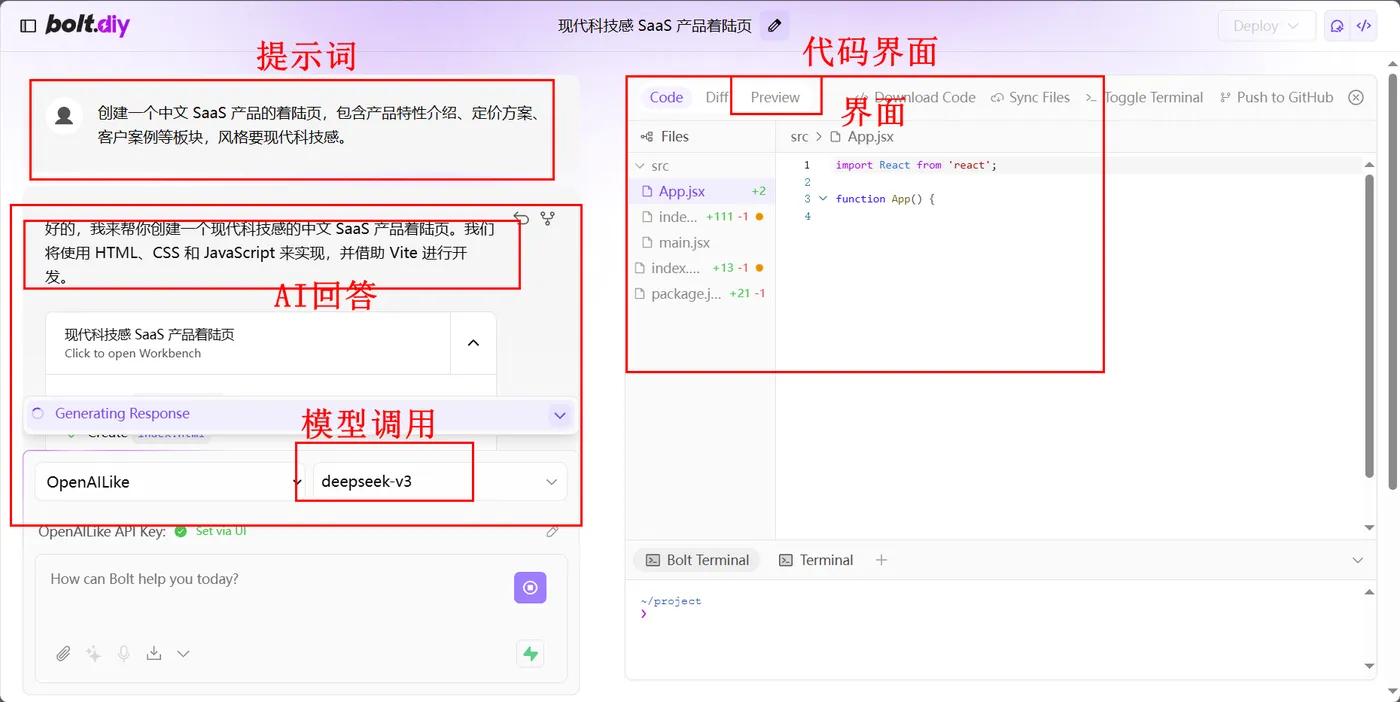Collapse the terminal panel chevron
Viewport: 1400px width, 702px height.
tap(1357, 560)
